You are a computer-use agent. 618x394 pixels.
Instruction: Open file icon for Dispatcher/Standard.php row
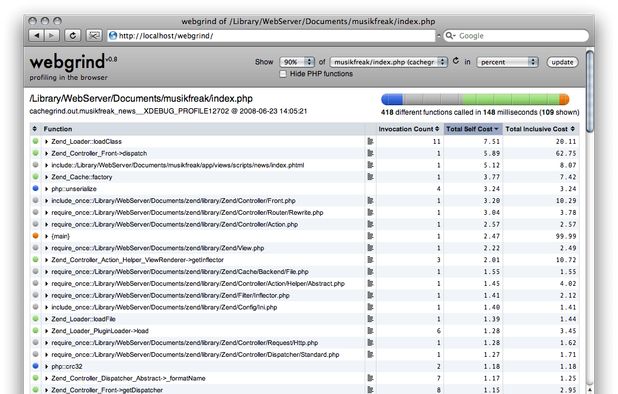[370, 355]
